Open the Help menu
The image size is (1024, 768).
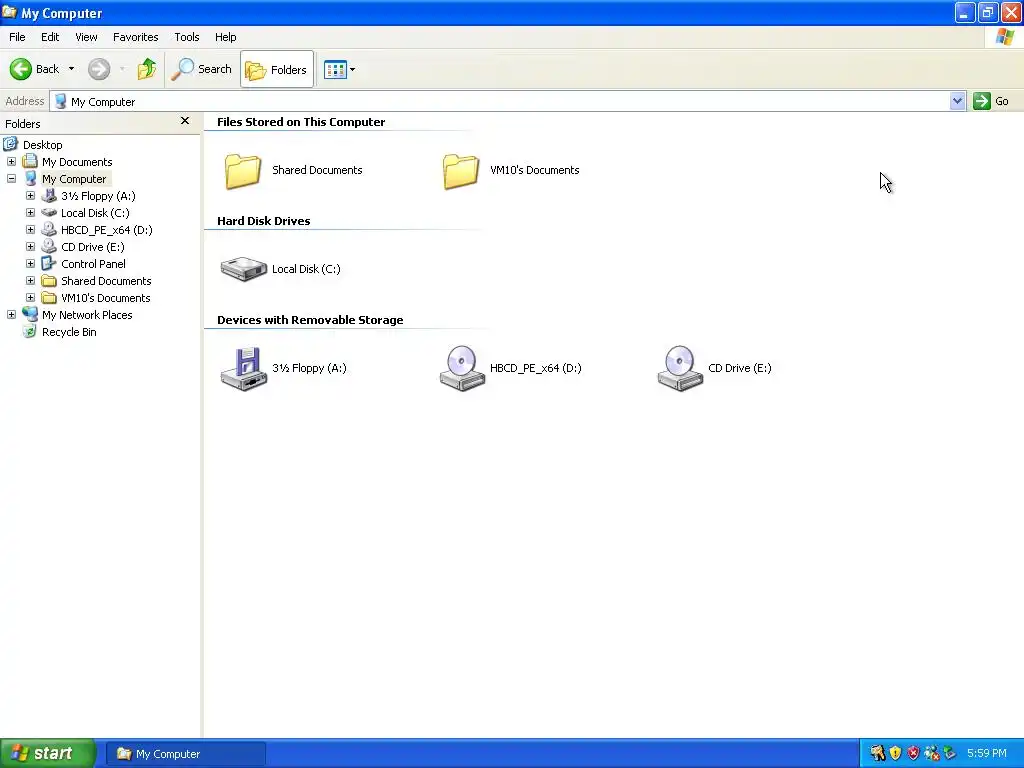[x=226, y=37]
